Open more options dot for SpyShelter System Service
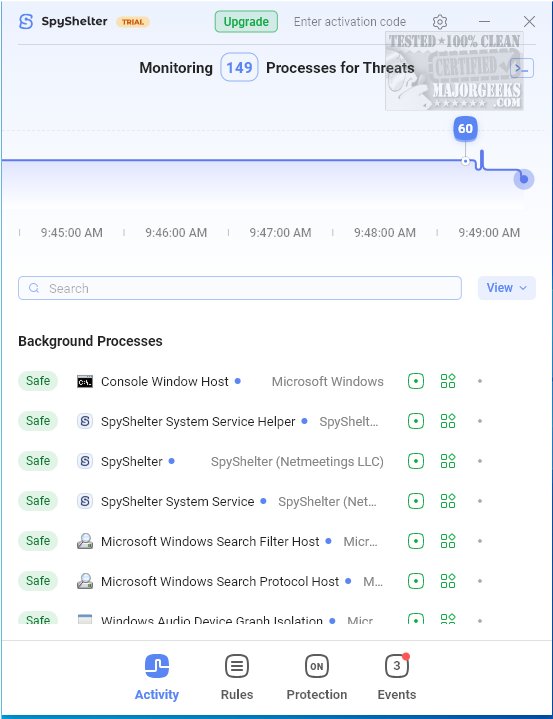The height and width of the screenshot is (719, 553). pos(480,501)
